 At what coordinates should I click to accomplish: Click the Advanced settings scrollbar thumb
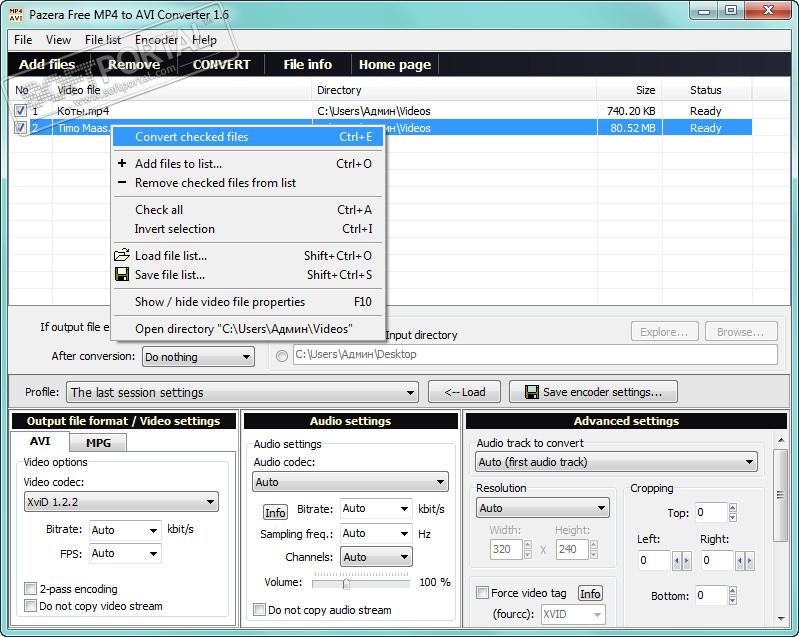point(780,495)
